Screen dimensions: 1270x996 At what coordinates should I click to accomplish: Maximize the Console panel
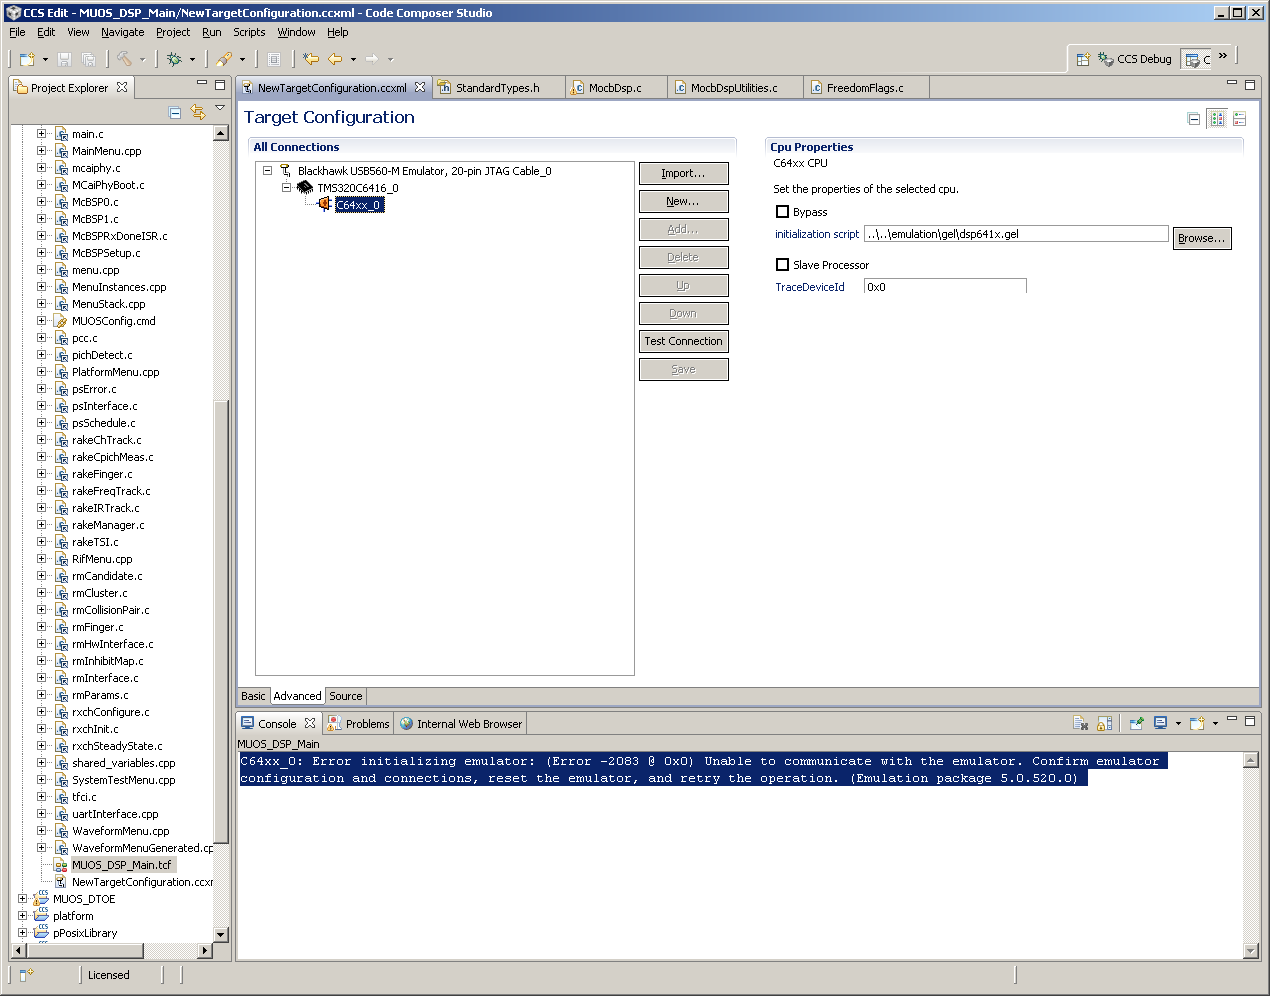point(1250,720)
